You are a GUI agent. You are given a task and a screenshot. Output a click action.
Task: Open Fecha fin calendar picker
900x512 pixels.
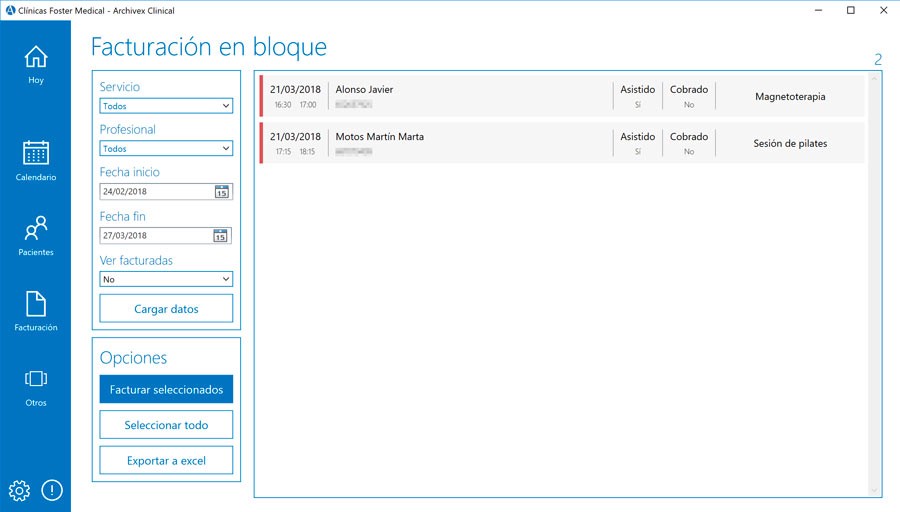click(222, 236)
